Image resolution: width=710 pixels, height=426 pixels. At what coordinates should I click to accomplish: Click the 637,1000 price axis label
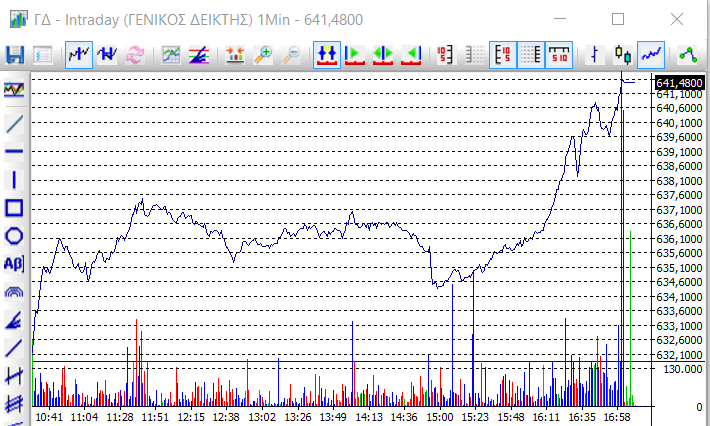click(x=679, y=210)
